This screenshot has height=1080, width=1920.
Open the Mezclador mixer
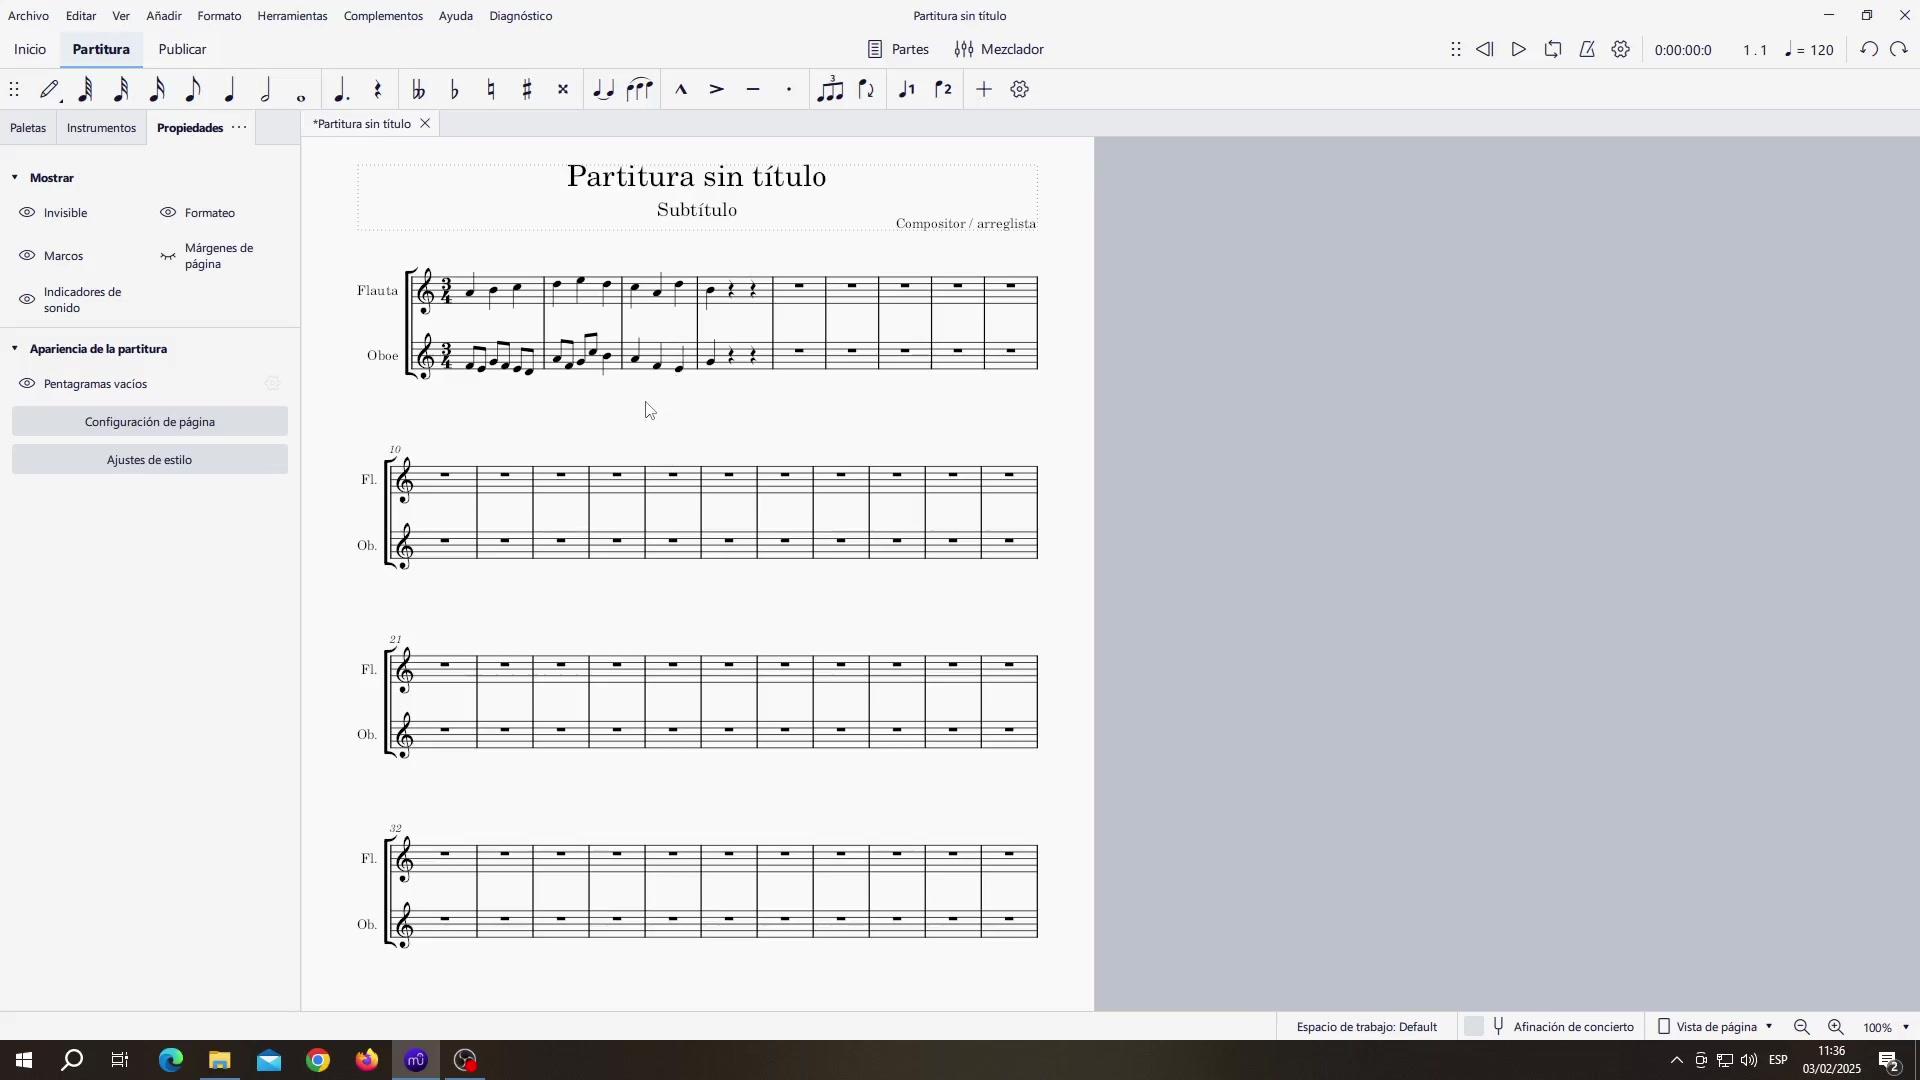pos(999,49)
